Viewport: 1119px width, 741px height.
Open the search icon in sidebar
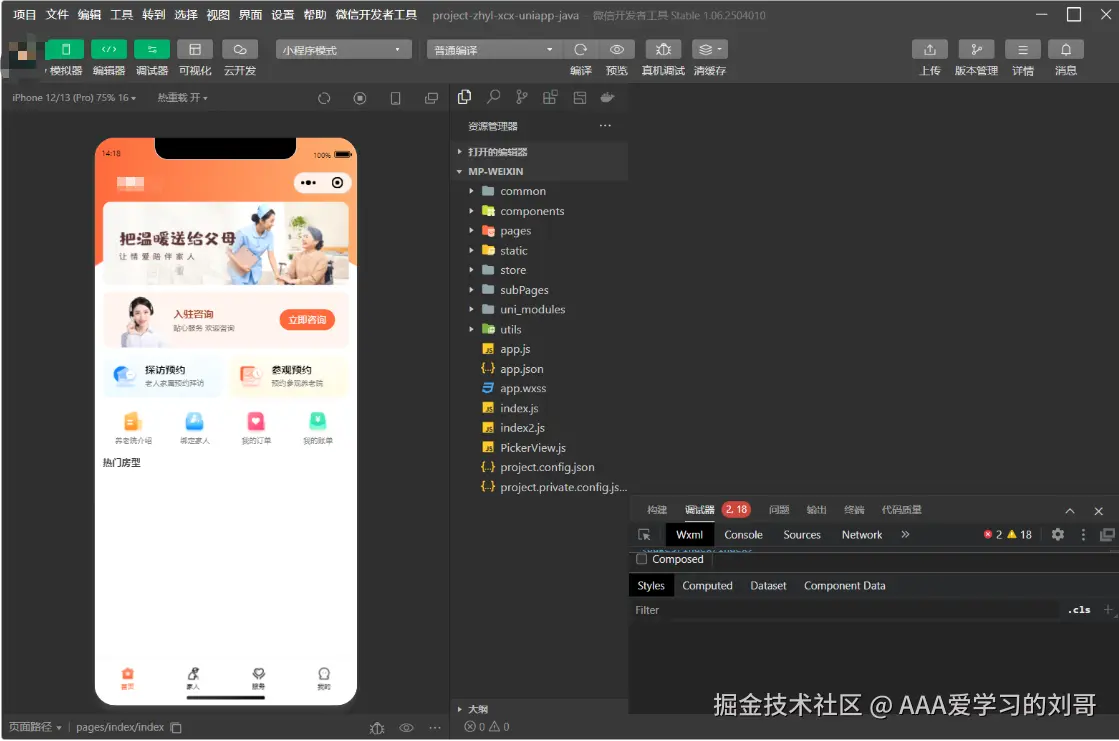tap(493, 98)
